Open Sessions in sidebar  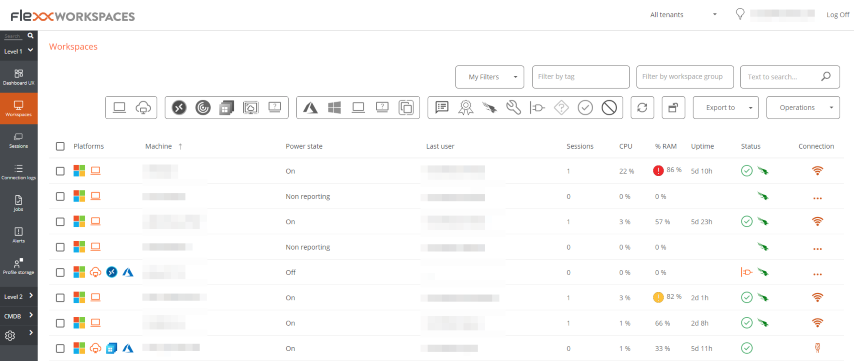pos(19,140)
